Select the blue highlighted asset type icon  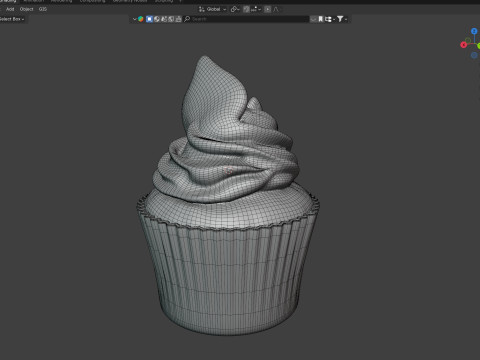(149, 19)
